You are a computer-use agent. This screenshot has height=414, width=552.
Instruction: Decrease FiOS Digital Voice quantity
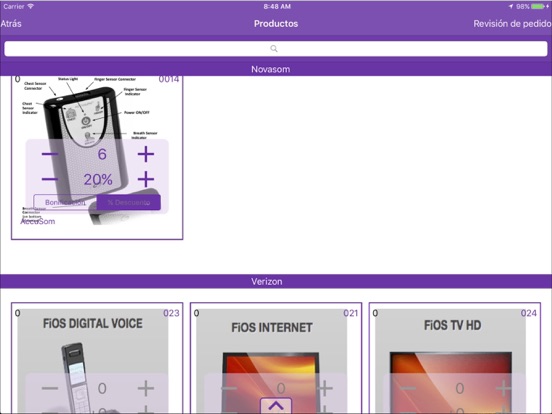tap(50, 388)
